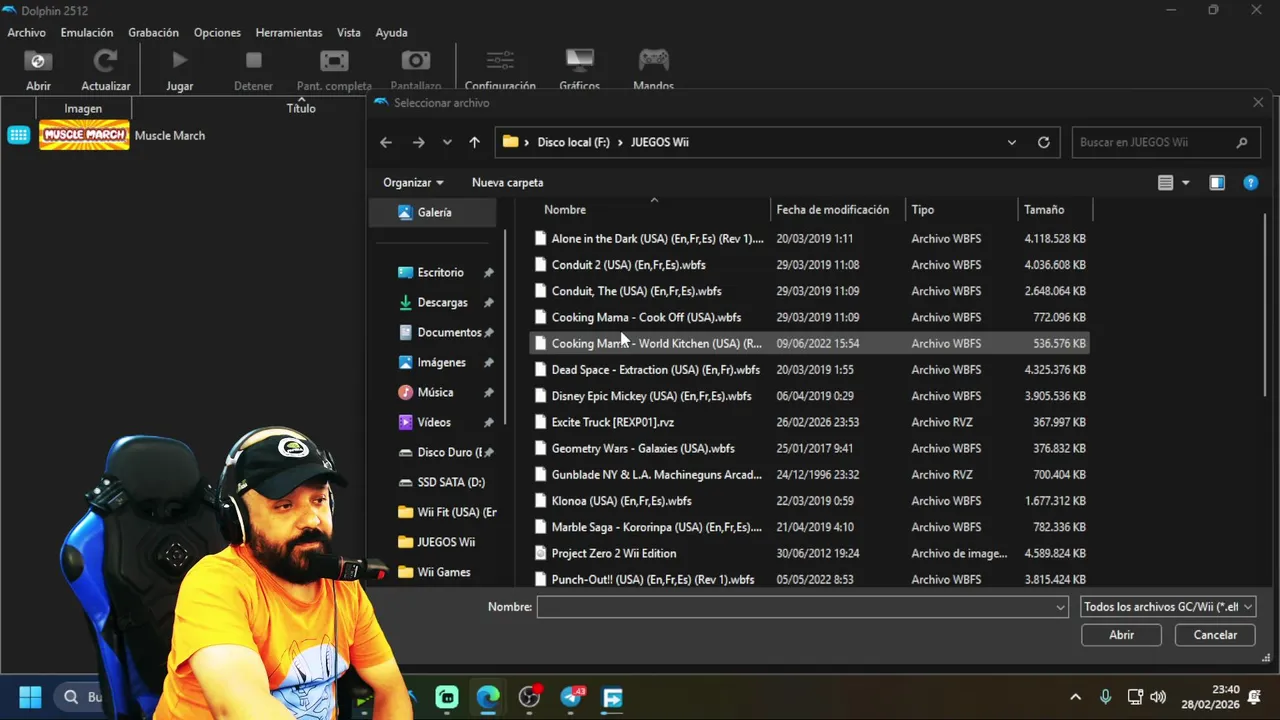Open Wii Games folder in sidebar
The image size is (1280, 720).
(444, 572)
